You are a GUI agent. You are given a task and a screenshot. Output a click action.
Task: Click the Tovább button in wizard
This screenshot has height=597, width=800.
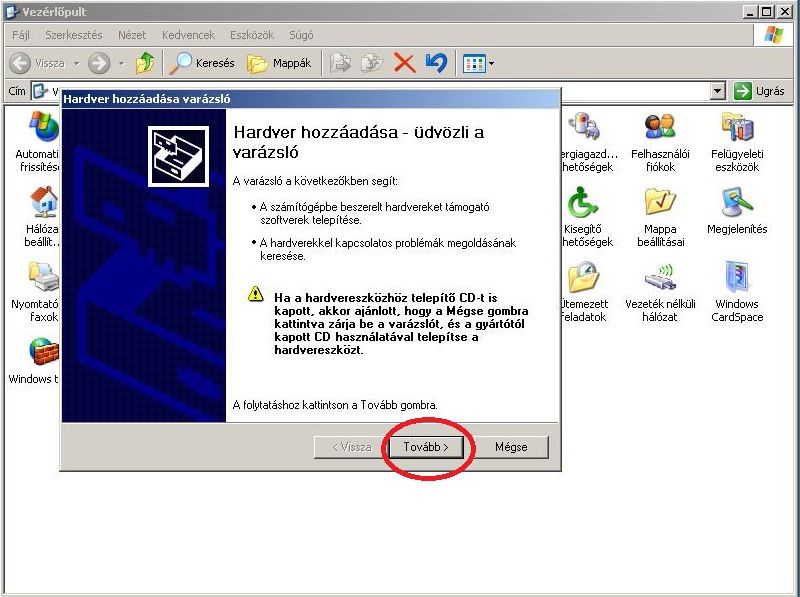pyautogui.click(x=426, y=447)
